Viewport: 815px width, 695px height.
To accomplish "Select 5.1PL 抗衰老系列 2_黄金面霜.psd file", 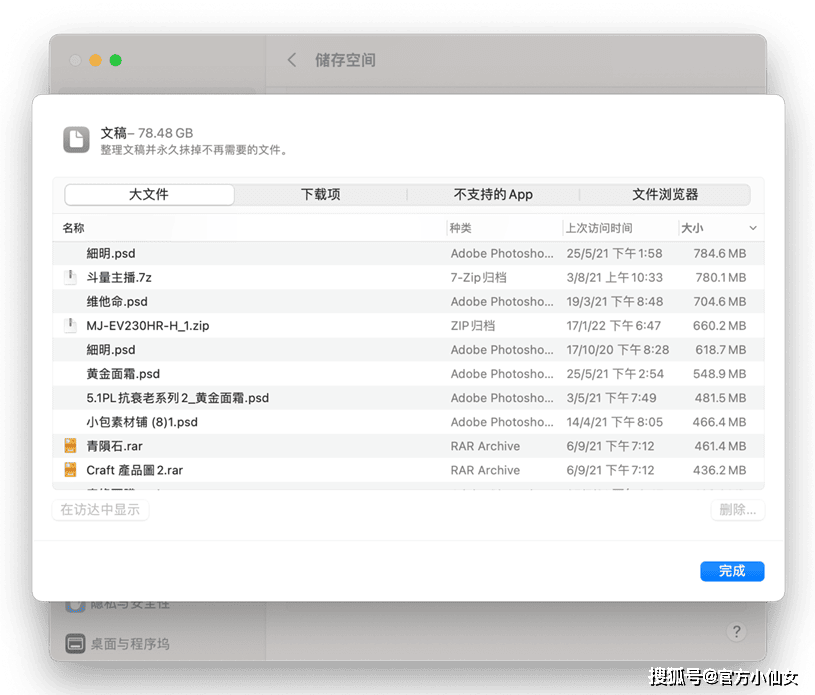I will coord(178,398).
